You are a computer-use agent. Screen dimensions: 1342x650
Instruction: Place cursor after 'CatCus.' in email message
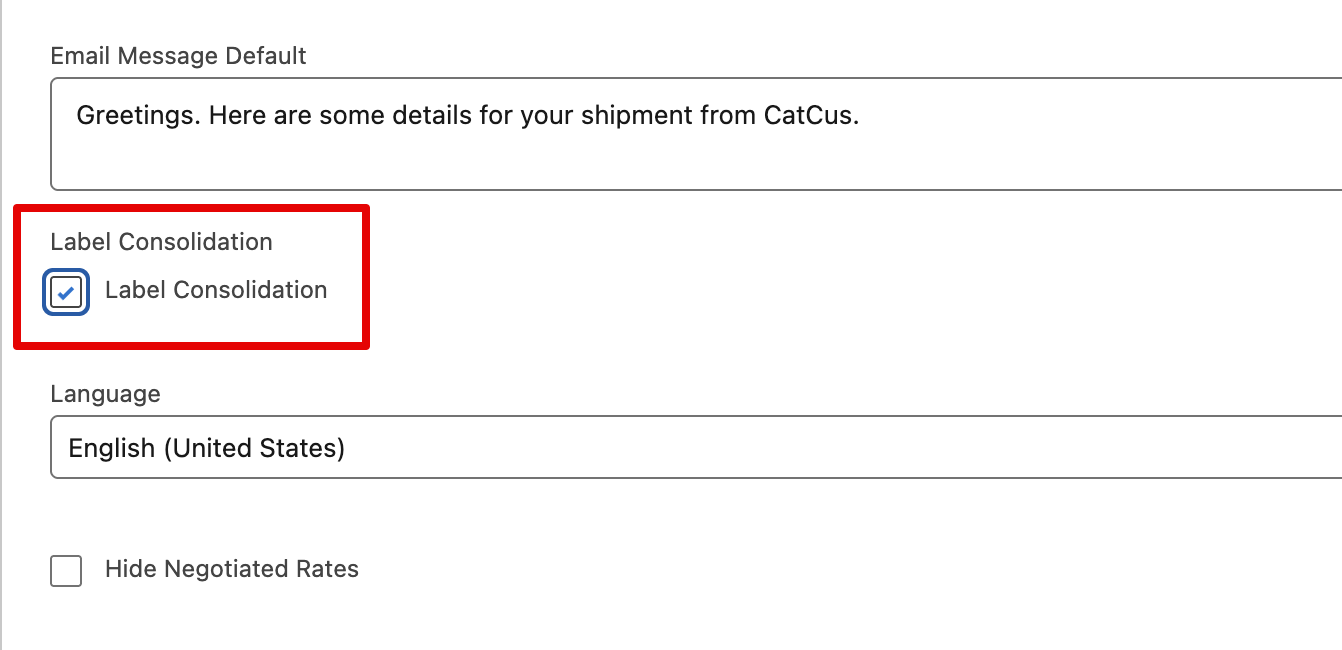tap(862, 116)
